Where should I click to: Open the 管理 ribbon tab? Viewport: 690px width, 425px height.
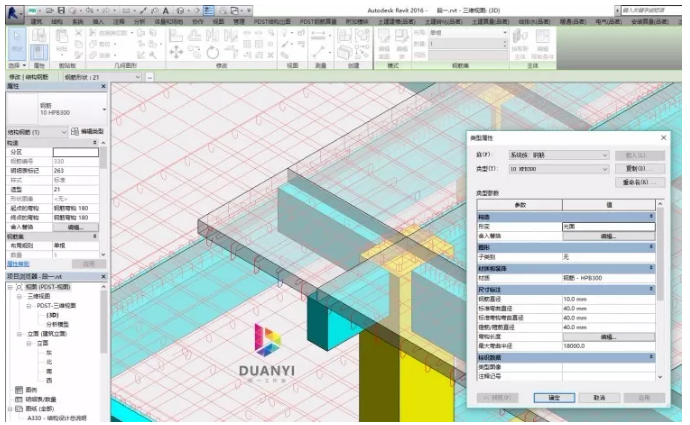[x=239, y=22]
